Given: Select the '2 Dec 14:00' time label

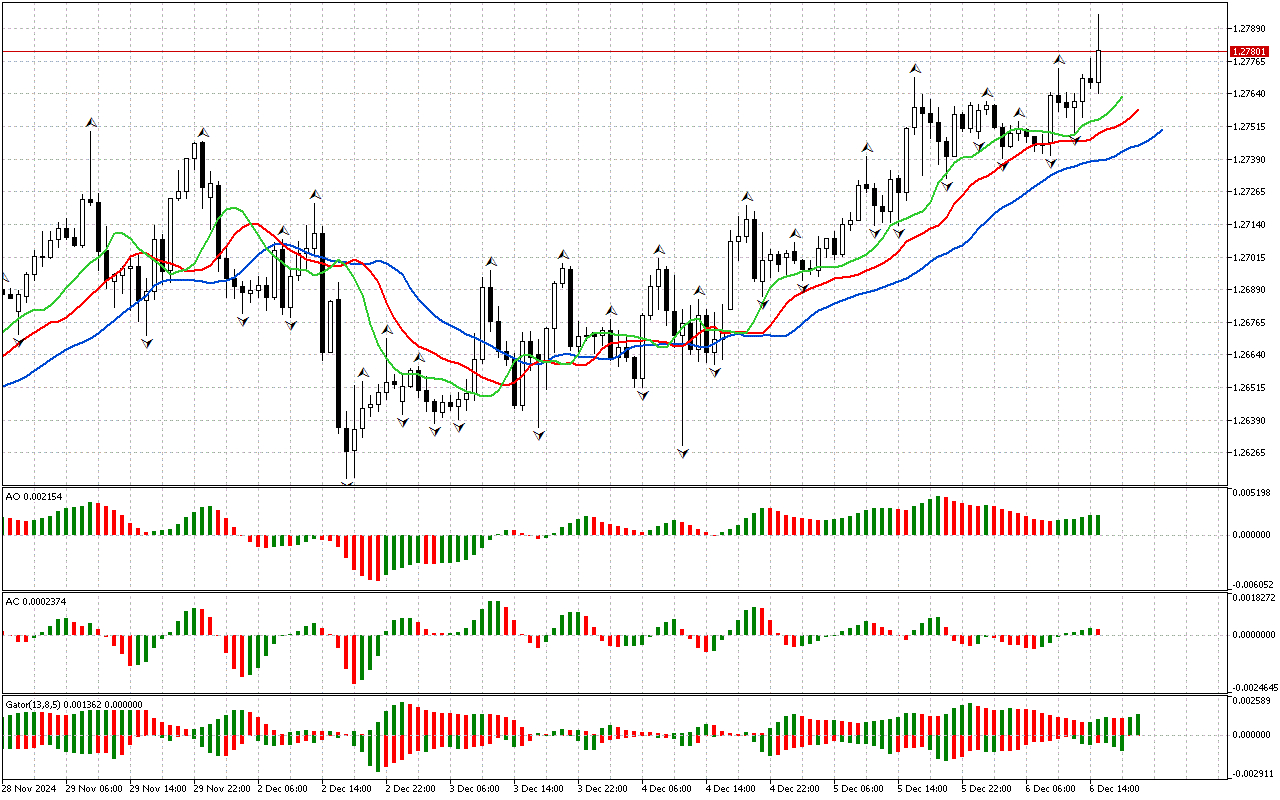Looking at the screenshot, I should (x=348, y=788).
